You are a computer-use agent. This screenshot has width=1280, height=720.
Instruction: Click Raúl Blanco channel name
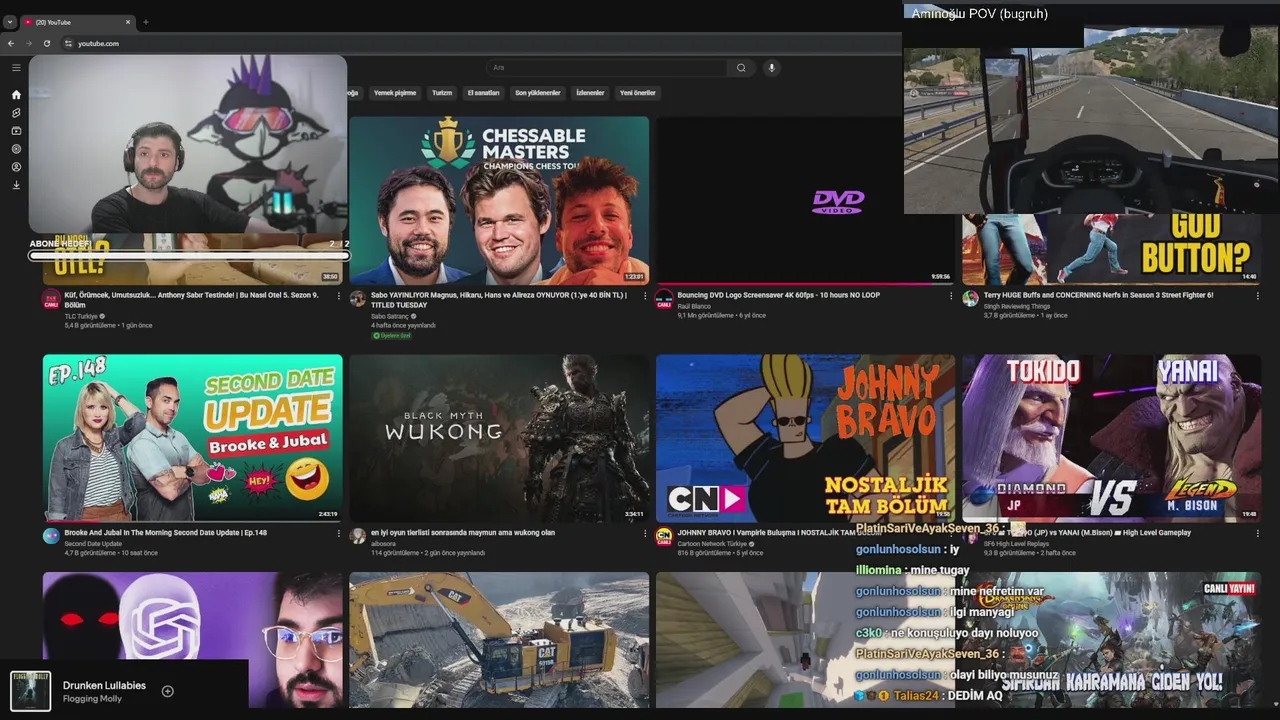click(x=694, y=306)
